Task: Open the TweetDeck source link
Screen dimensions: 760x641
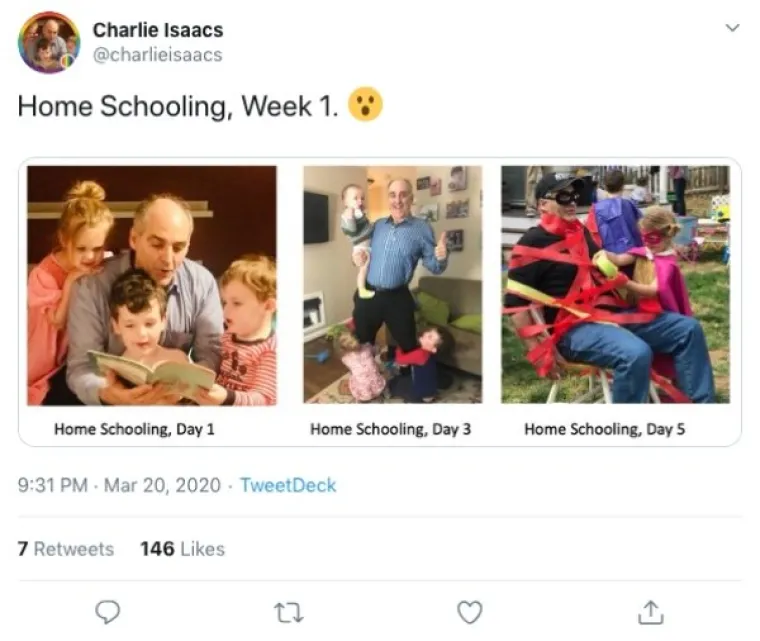Action: pyautogui.click(x=288, y=486)
